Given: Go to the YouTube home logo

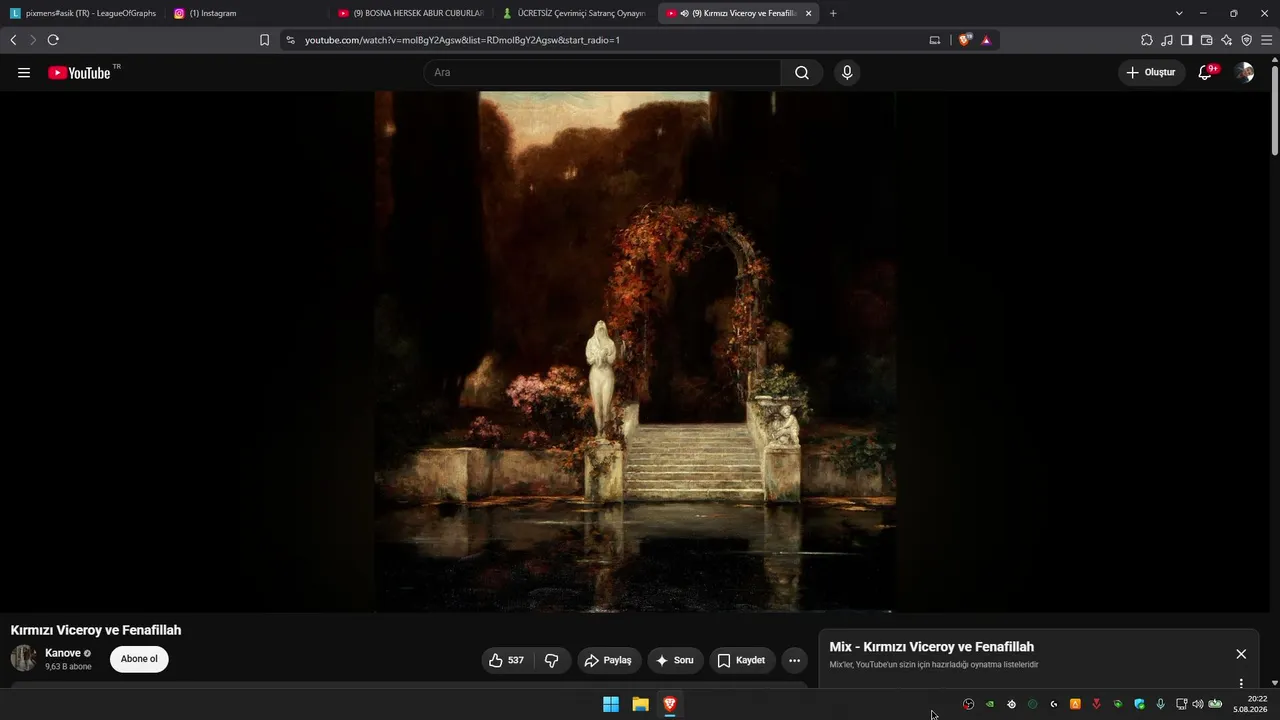Looking at the screenshot, I should click(x=79, y=72).
